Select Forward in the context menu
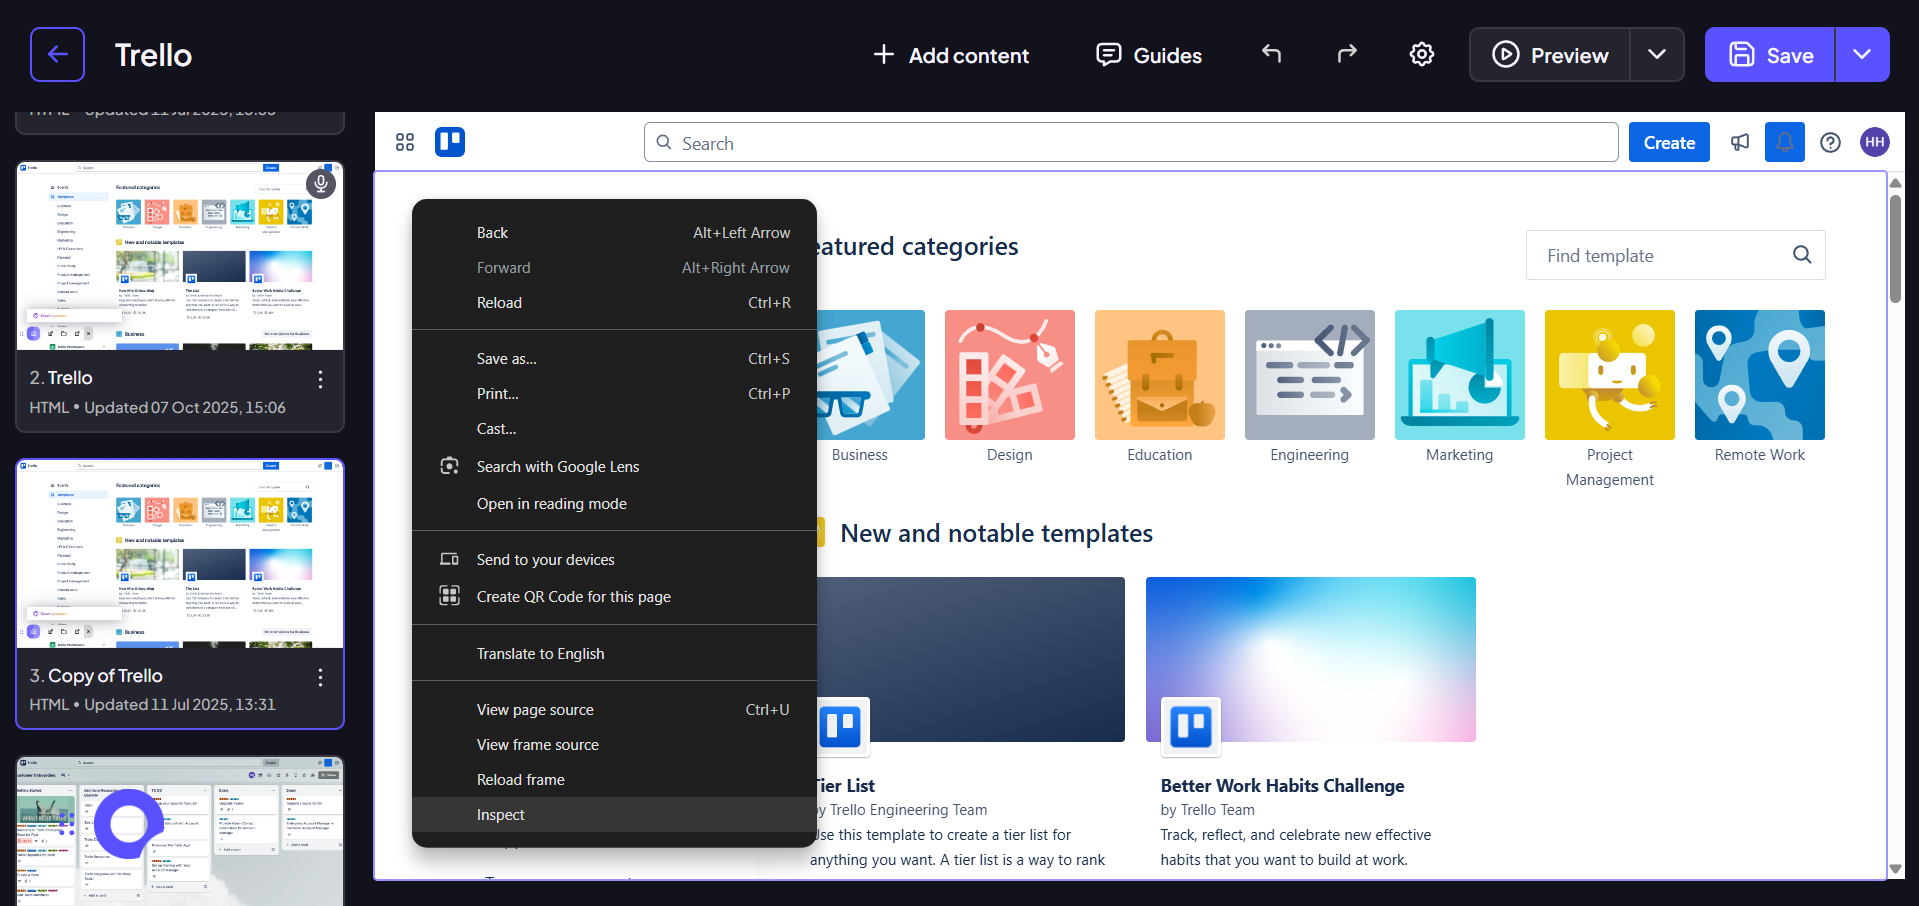The image size is (1919, 906). point(614,267)
